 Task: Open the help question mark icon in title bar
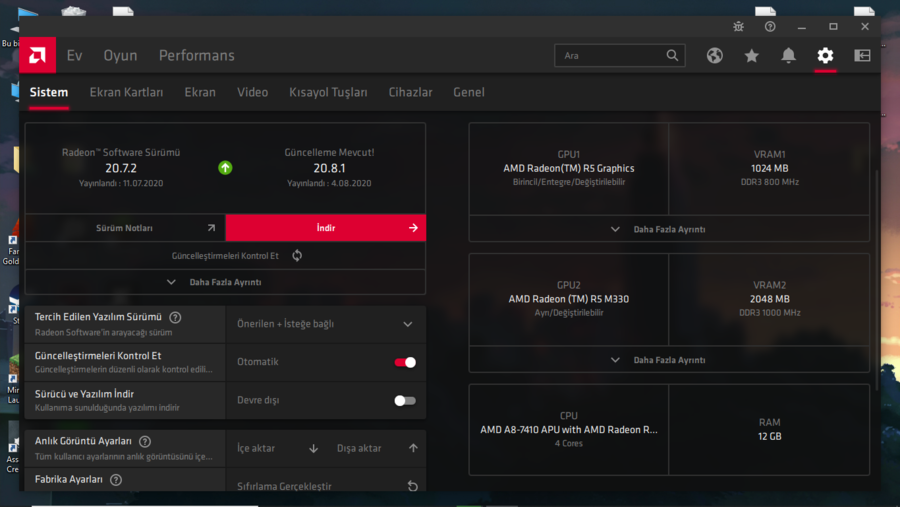click(x=770, y=26)
